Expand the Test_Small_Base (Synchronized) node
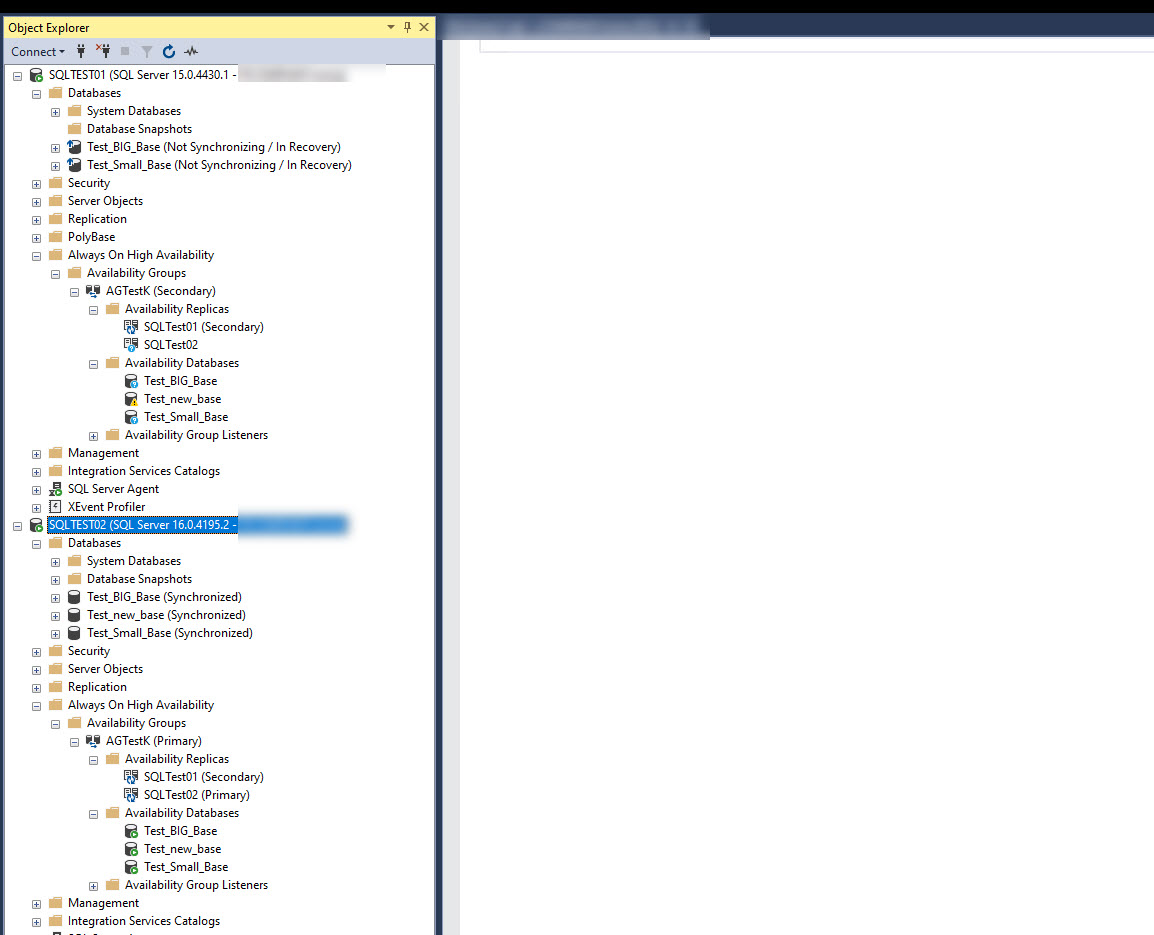This screenshot has height=935, width=1154. [x=55, y=634]
